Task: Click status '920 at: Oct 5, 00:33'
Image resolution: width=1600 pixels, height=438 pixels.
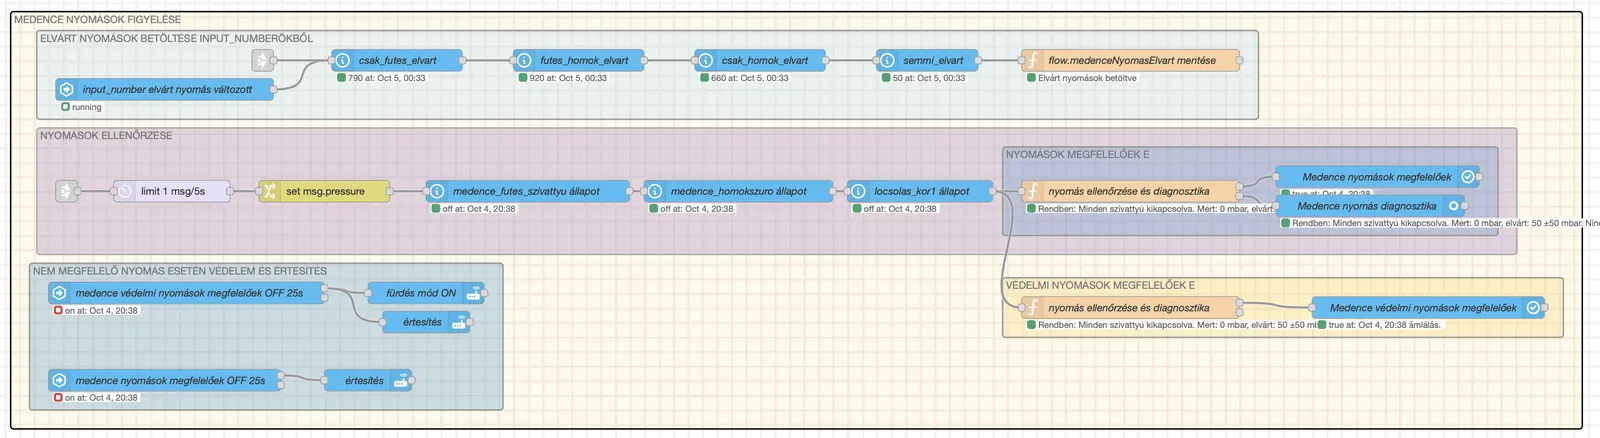Action: click(563, 78)
